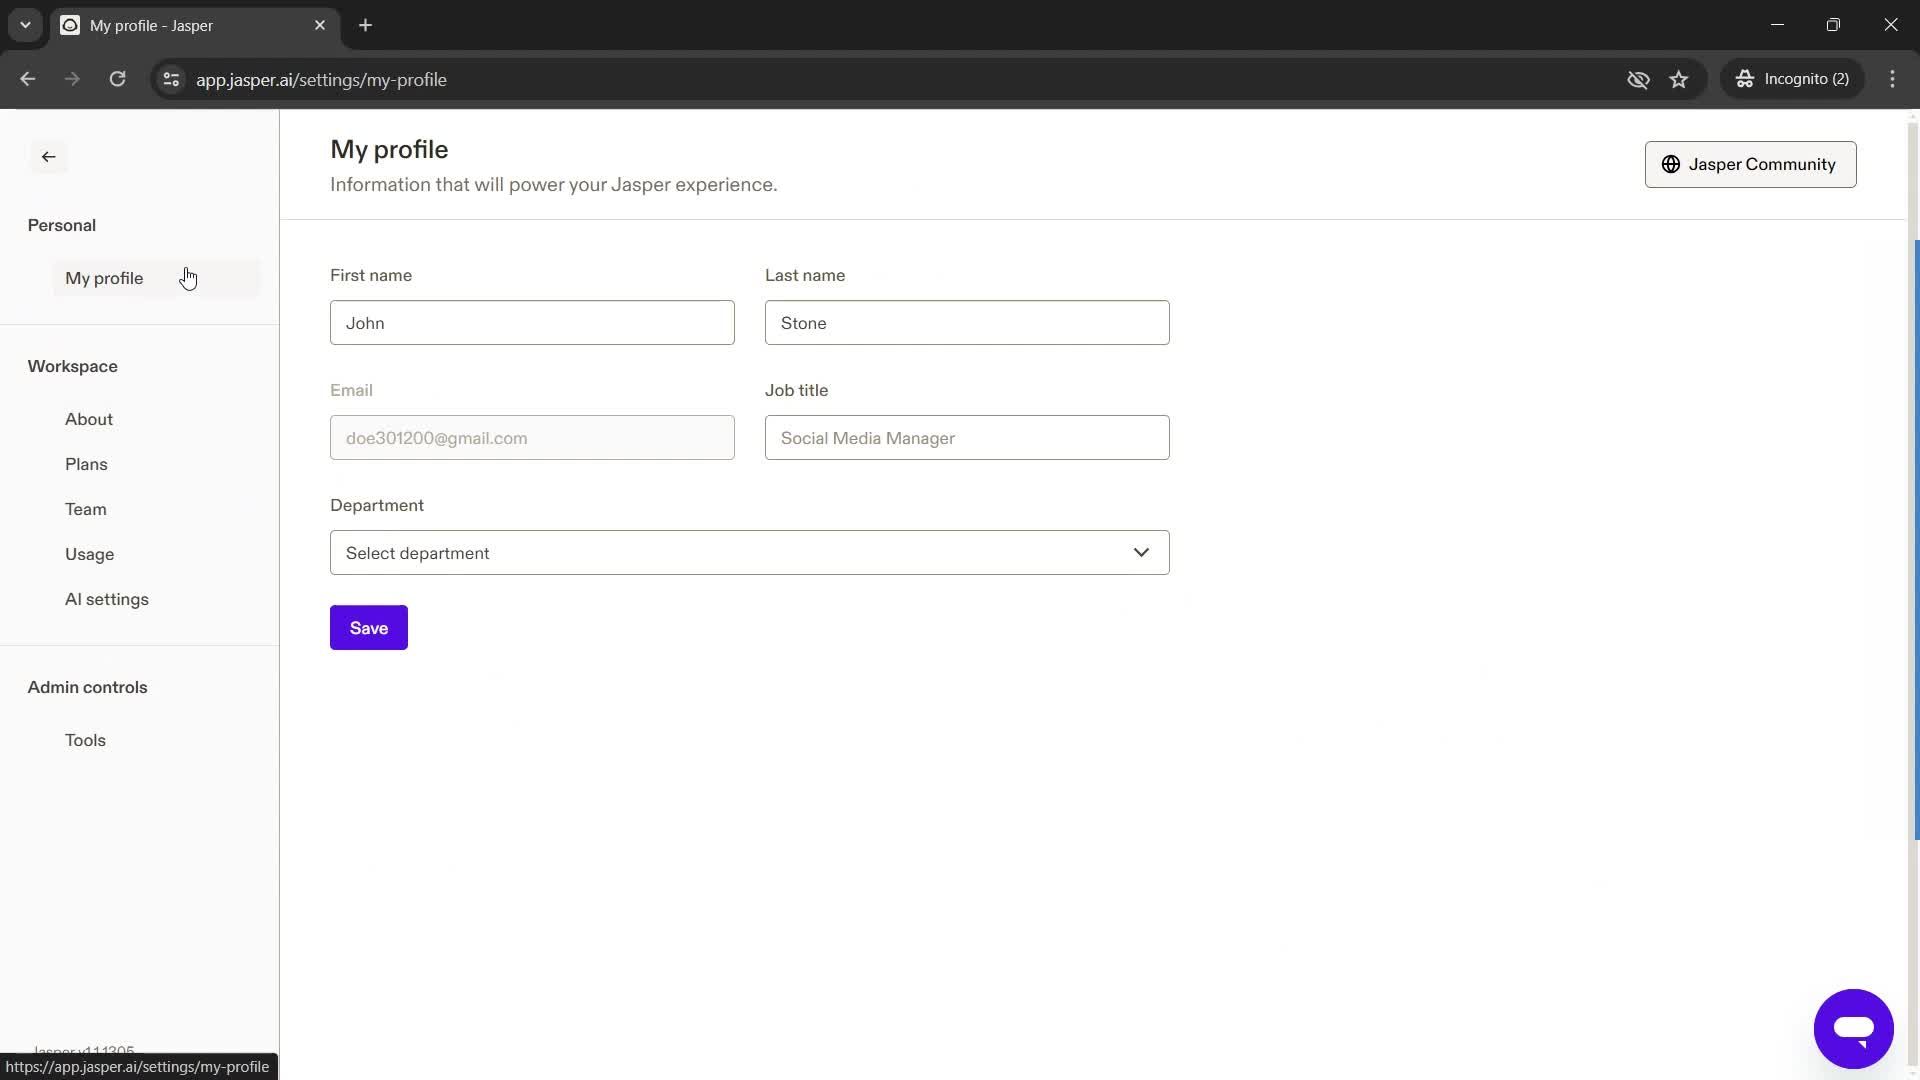The height and width of the screenshot is (1080, 1920).
Task: Go to the About workspace page
Action: [x=89, y=419]
